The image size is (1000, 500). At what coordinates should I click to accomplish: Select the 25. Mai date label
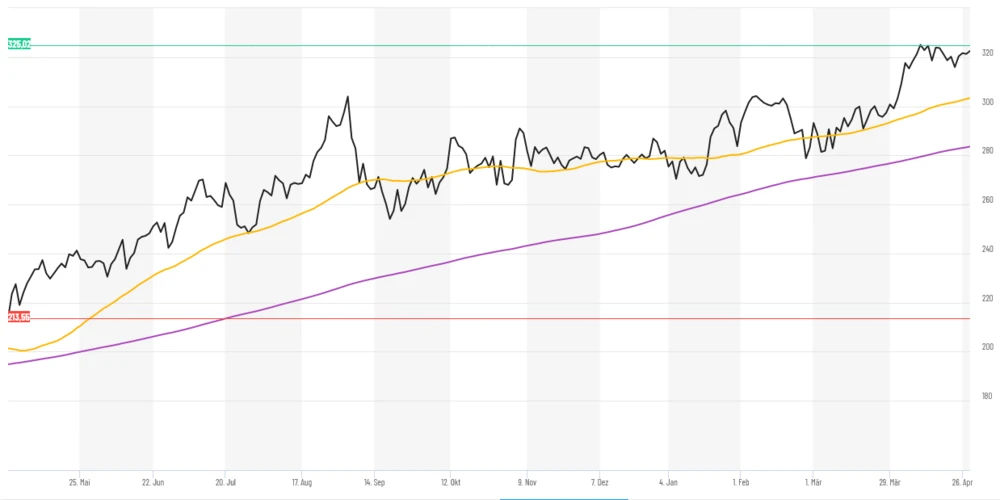79,481
